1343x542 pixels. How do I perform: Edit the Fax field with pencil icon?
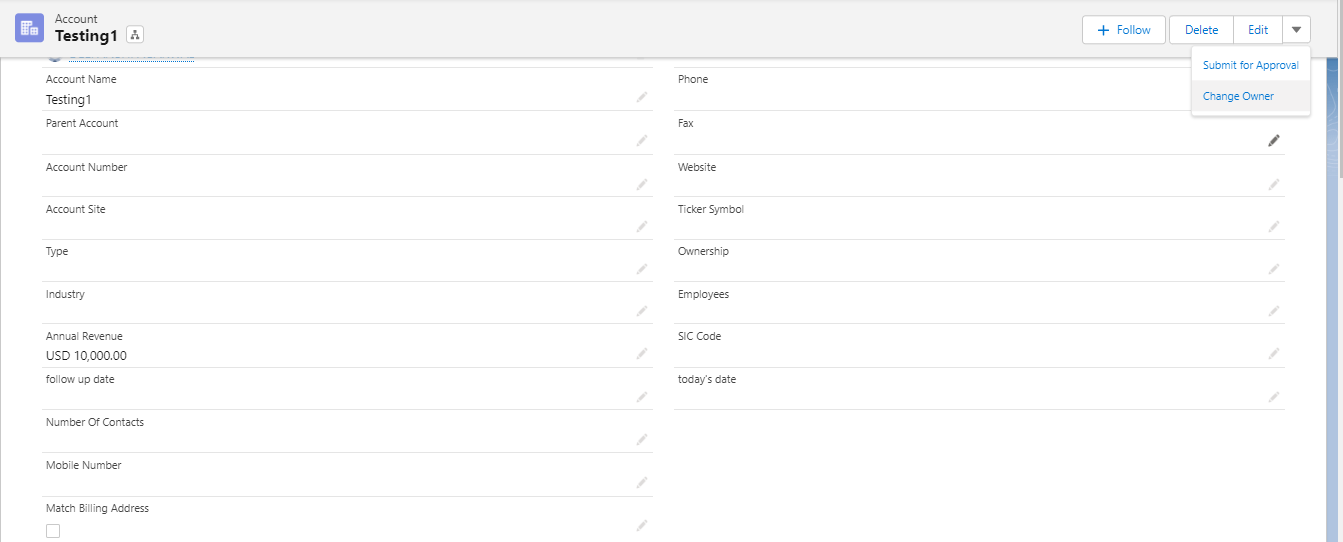(1274, 141)
